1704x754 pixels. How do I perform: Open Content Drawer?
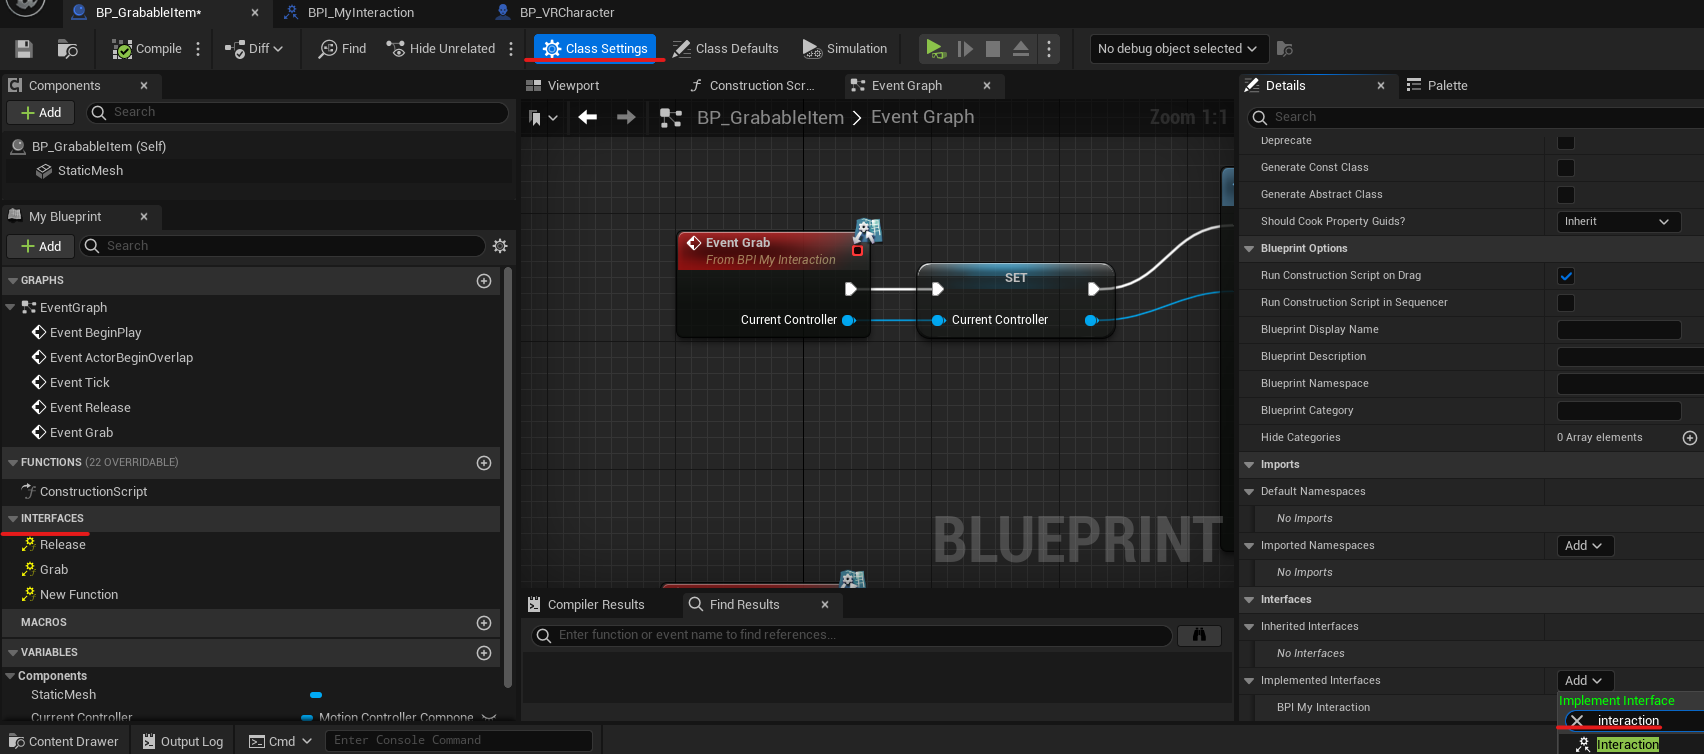64,742
